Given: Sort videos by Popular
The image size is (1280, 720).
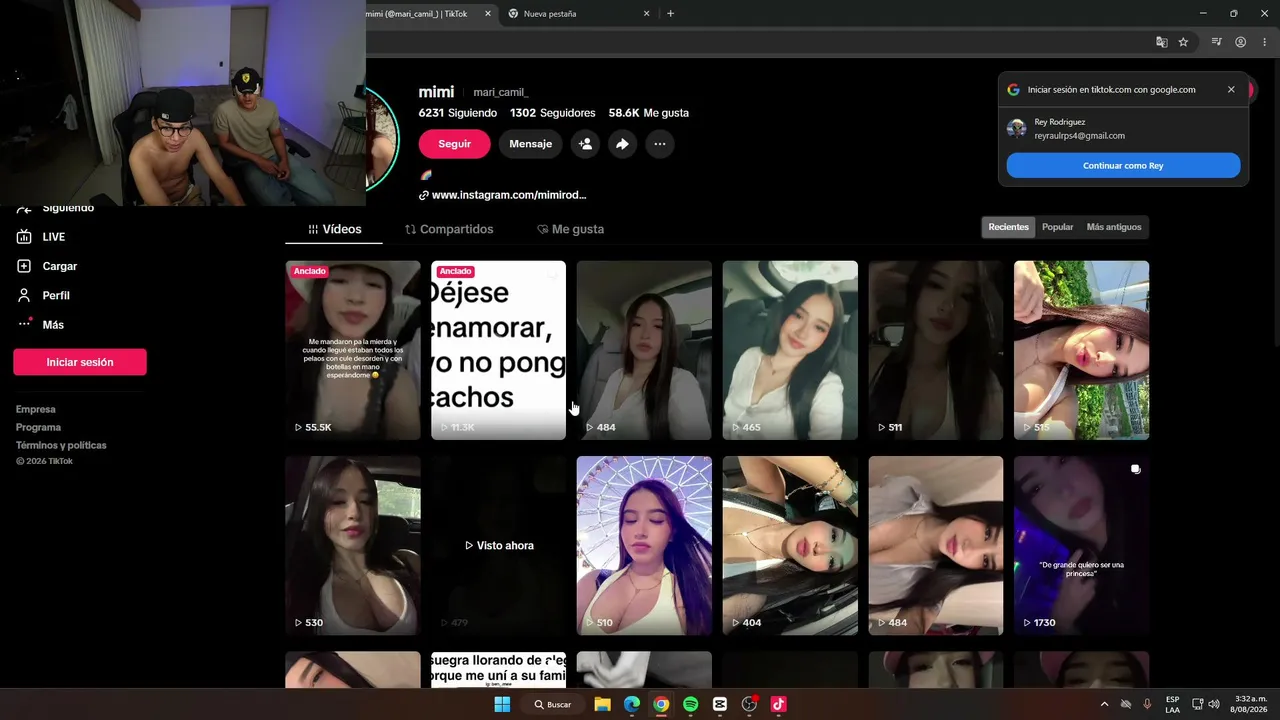Looking at the screenshot, I should 1057,227.
